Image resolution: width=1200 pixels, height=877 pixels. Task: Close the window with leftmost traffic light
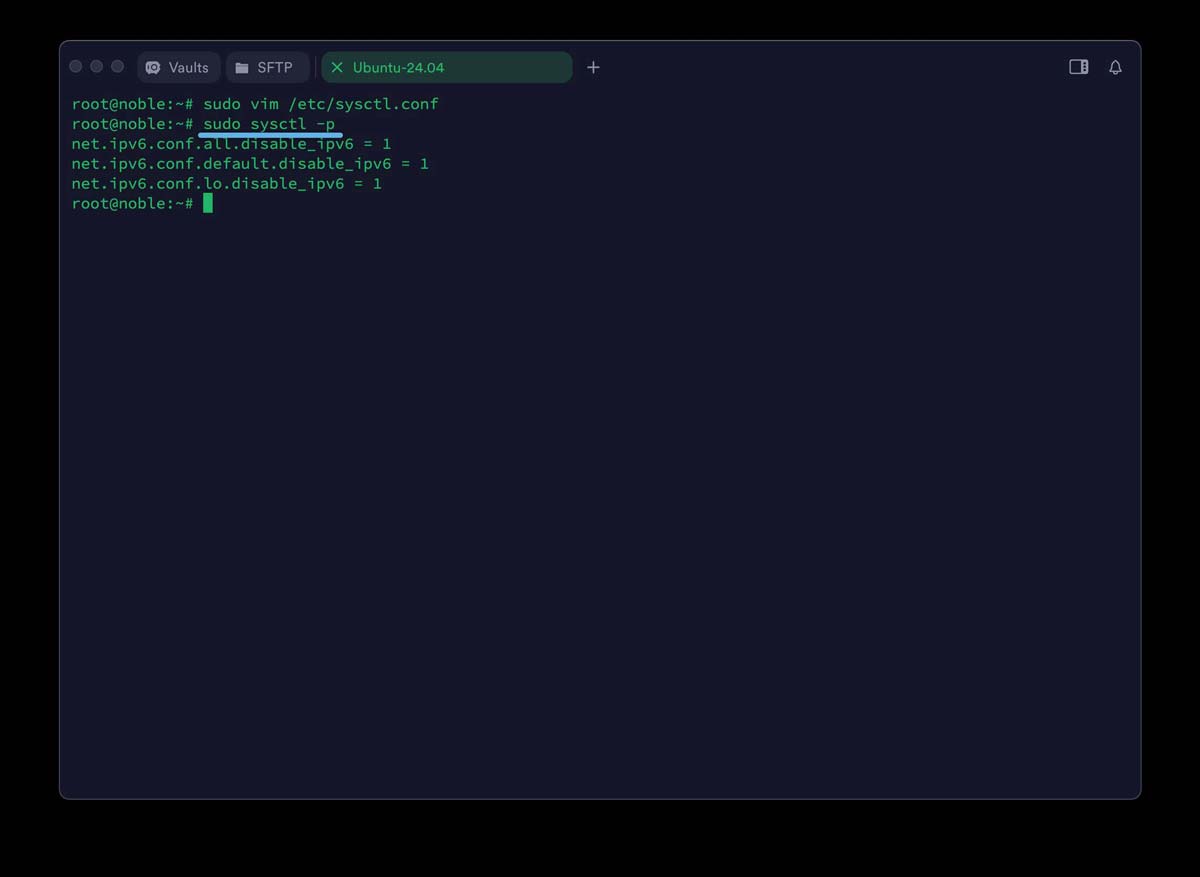[x=76, y=67]
